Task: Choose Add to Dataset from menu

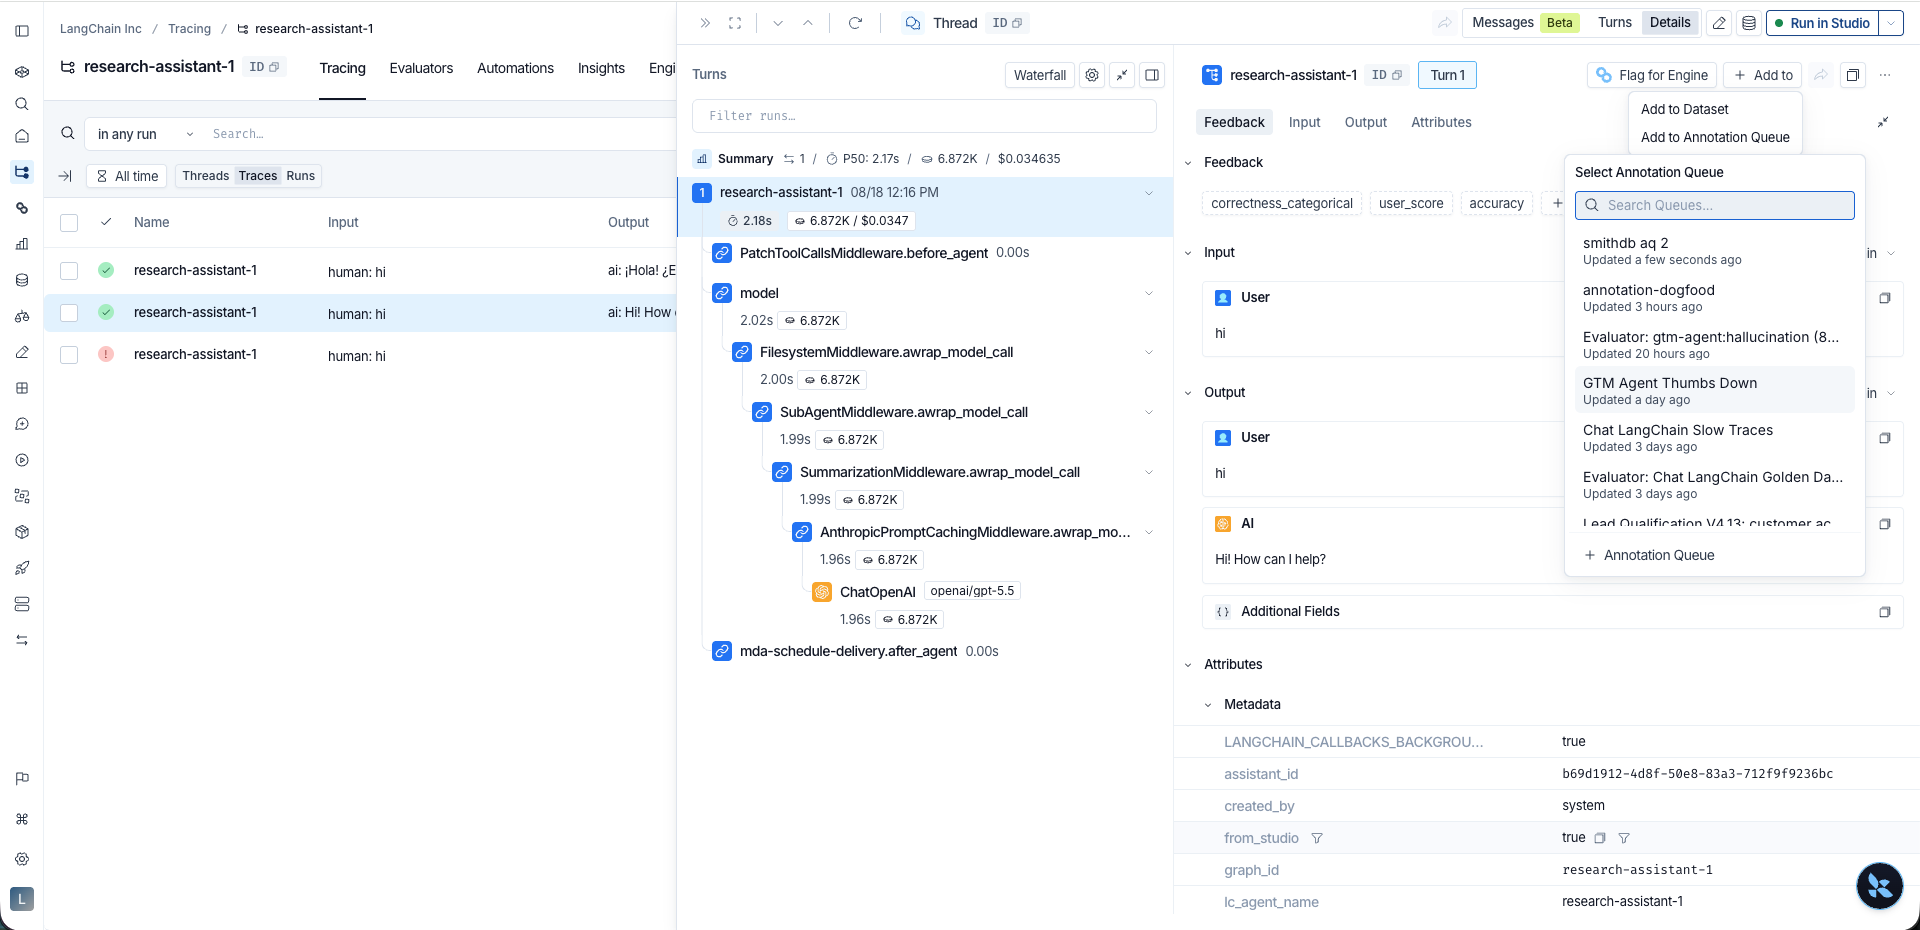Action: [1684, 109]
